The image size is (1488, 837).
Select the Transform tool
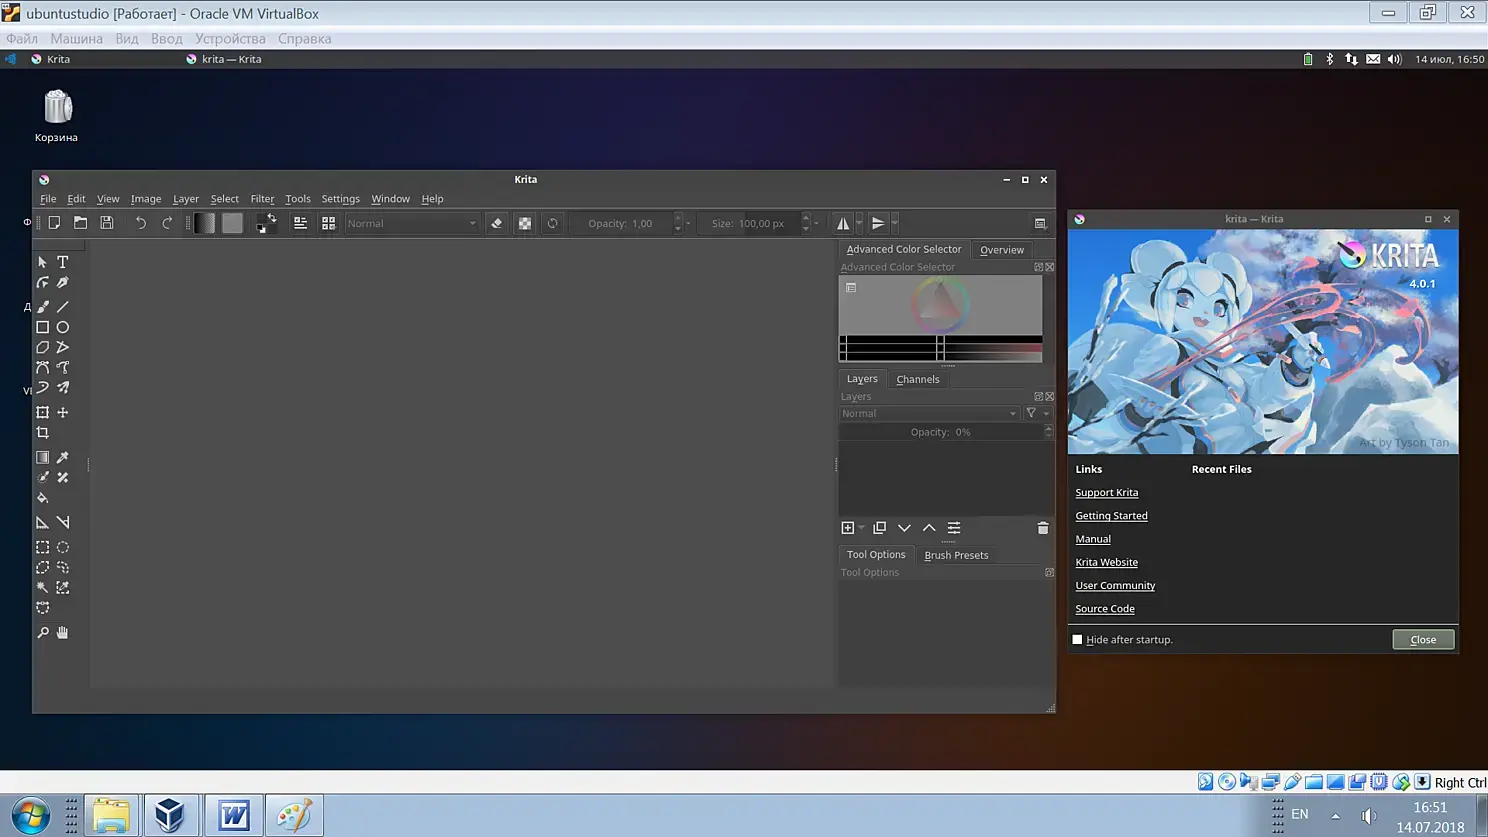click(42, 412)
